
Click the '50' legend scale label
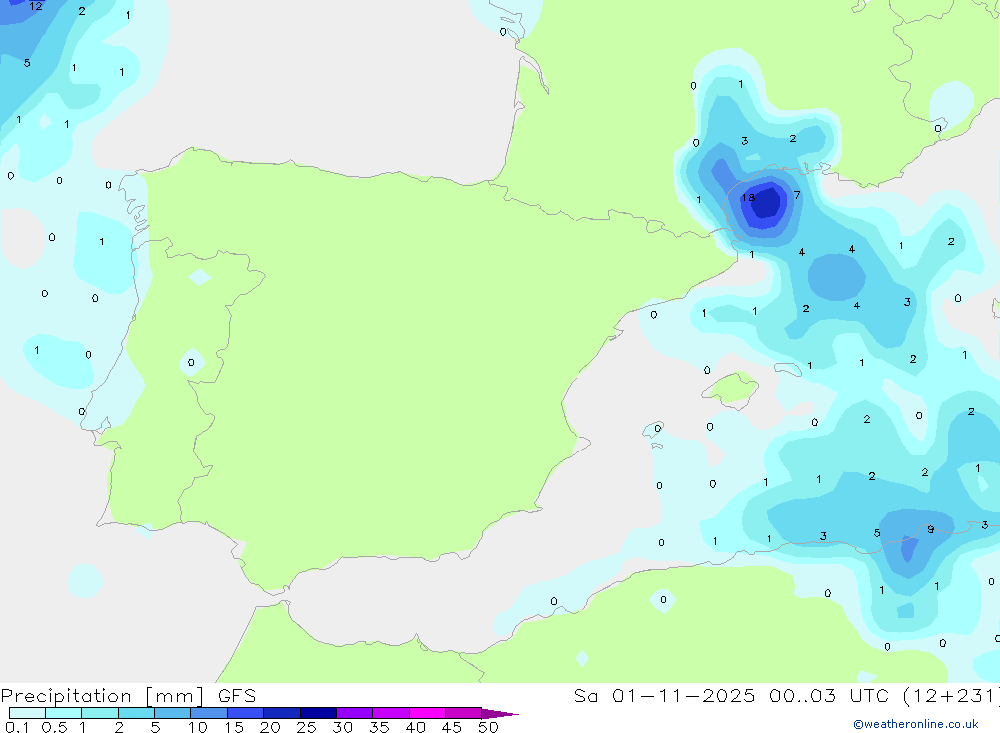488,727
